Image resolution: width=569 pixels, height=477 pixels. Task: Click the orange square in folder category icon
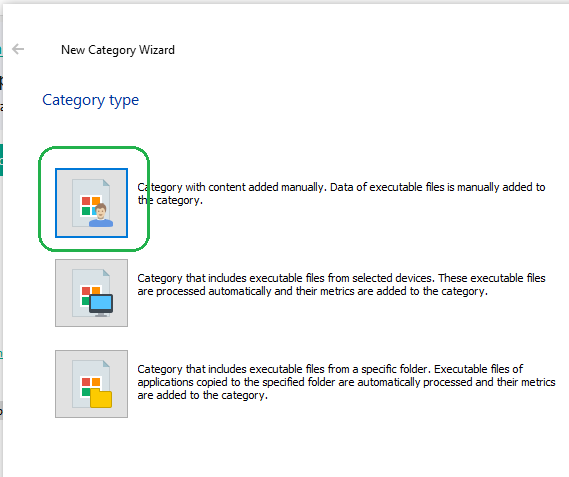tap(96, 382)
